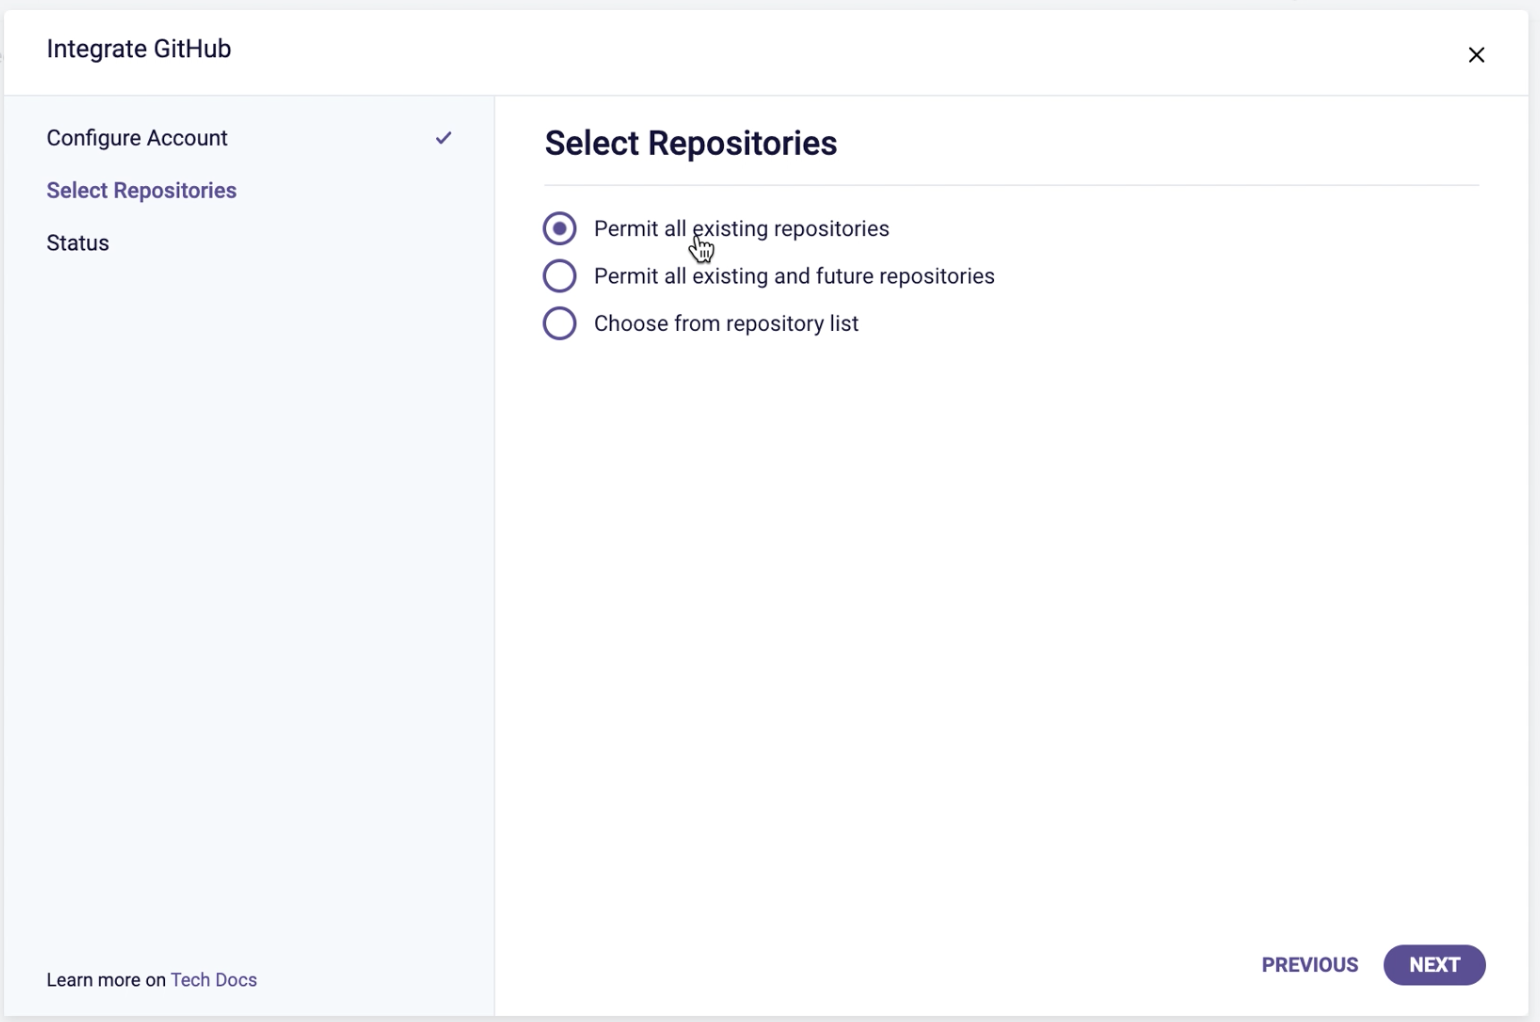Enable Permit all existing and future repositories radio
Screen dimensions: 1540x1022
pyautogui.click(x=560, y=276)
